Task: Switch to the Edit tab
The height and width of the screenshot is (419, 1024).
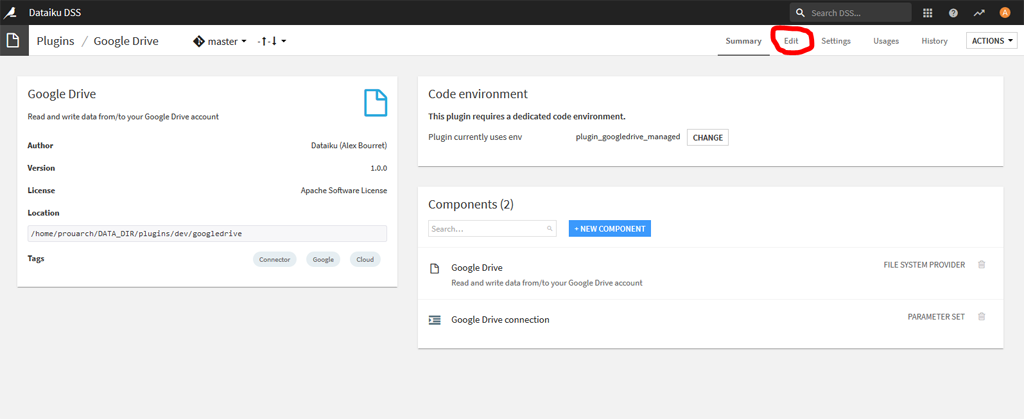Action: [791, 41]
